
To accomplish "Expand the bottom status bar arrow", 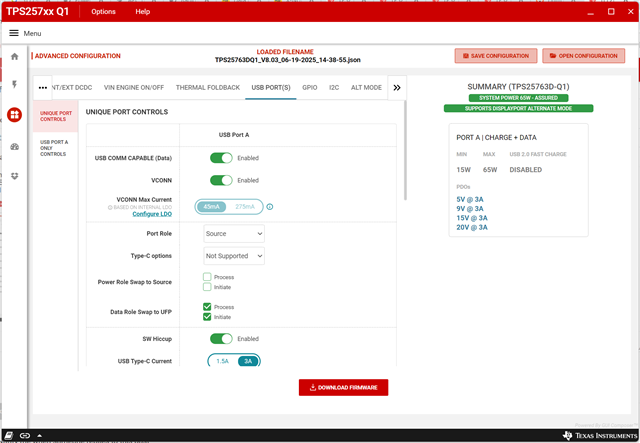I will (x=39, y=435).
